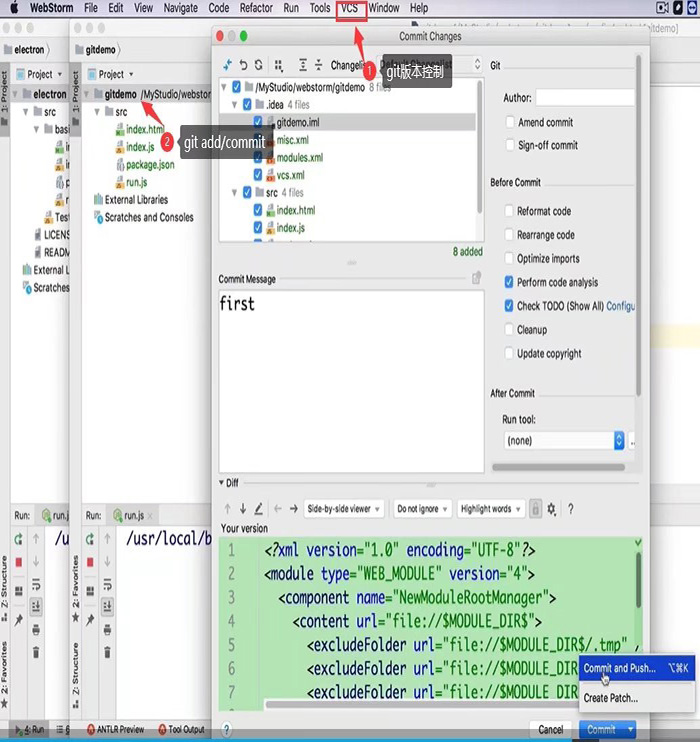
Task: Stop the process in electron window Run panel
Action: (x=18, y=562)
